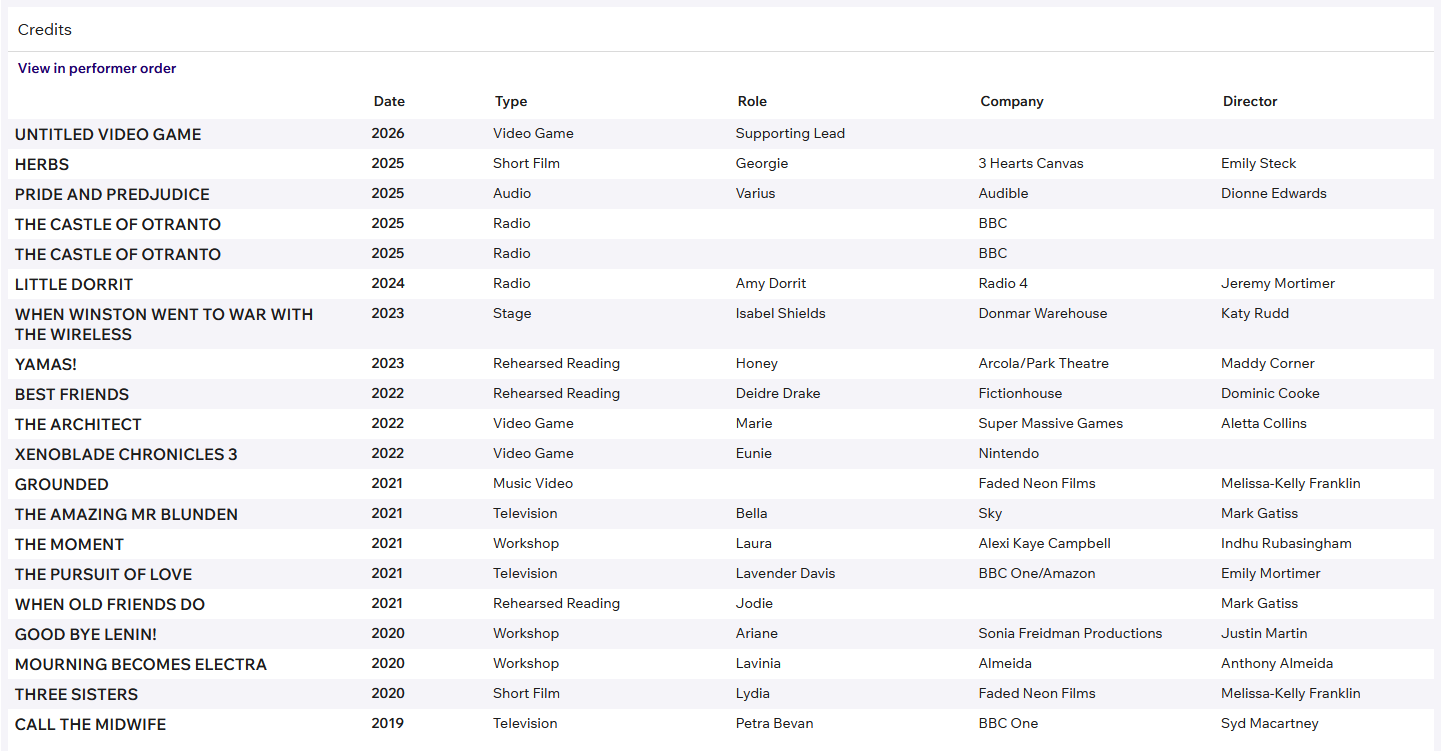This screenshot has width=1444, height=751.
Task: Click the Nintendo company cell
Action: pyautogui.click(x=1009, y=453)
